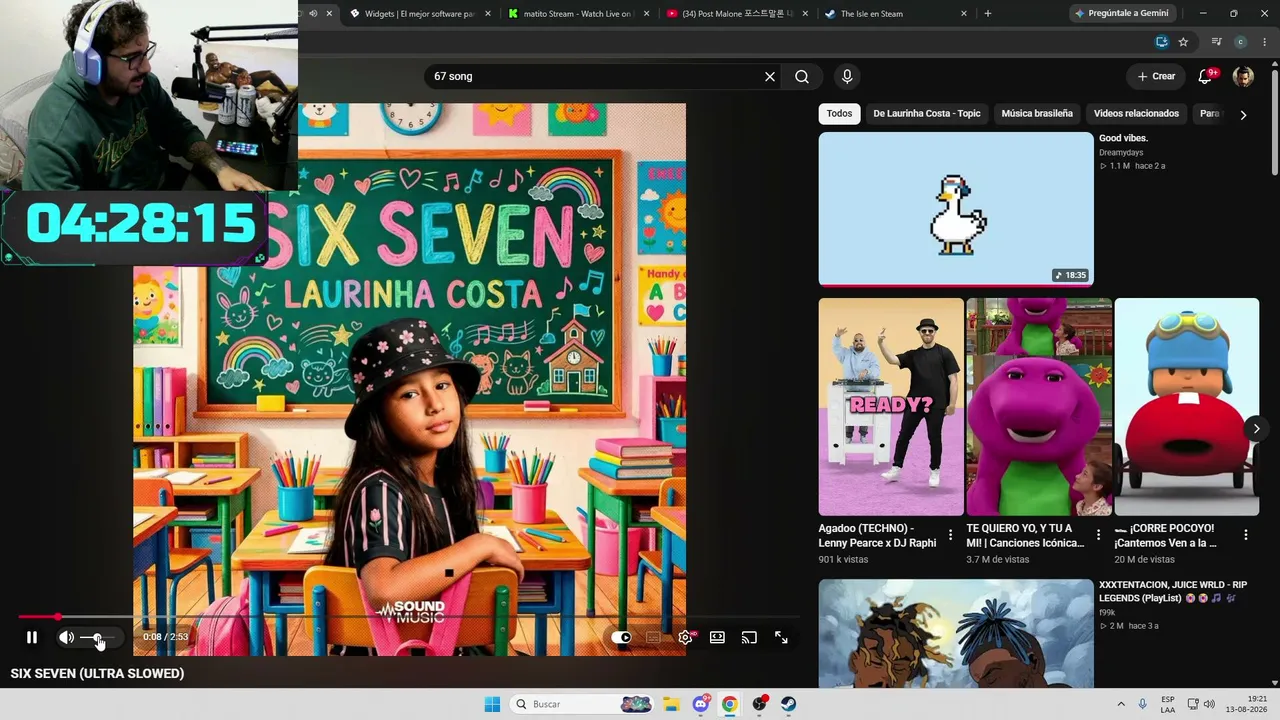Viewport: 1280px width, 720px height.
Task: Open the 'Good vibes.' video title
Action: click(x=1123, y=138)
